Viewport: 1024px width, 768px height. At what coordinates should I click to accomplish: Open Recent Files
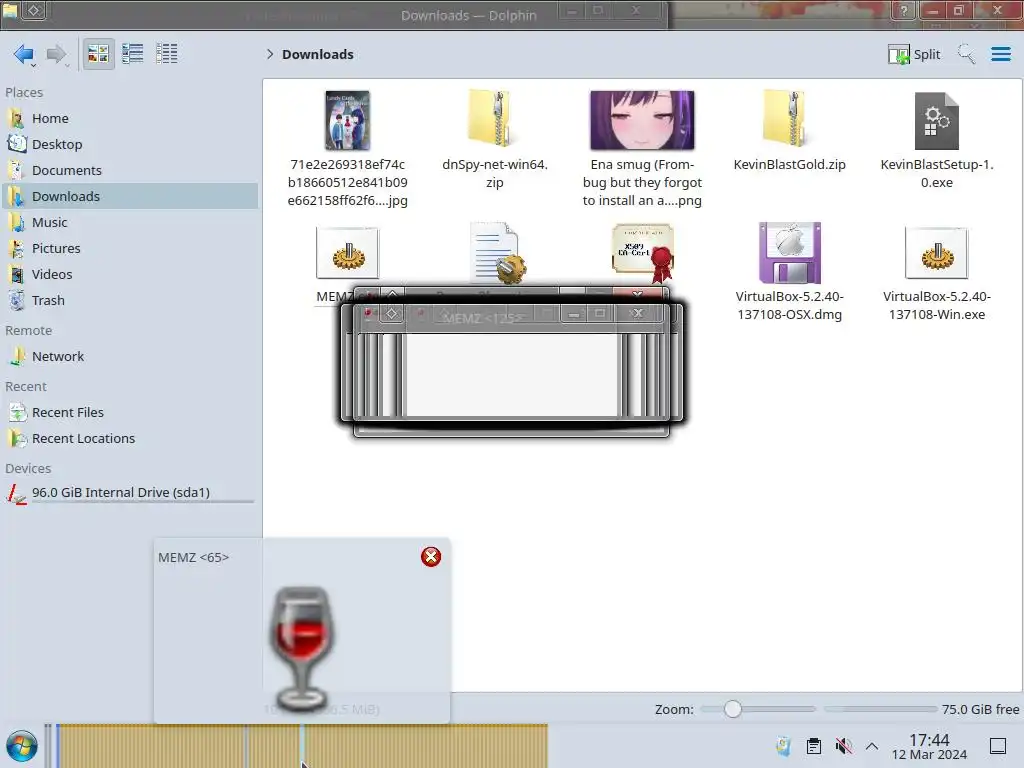click(129, 413)
